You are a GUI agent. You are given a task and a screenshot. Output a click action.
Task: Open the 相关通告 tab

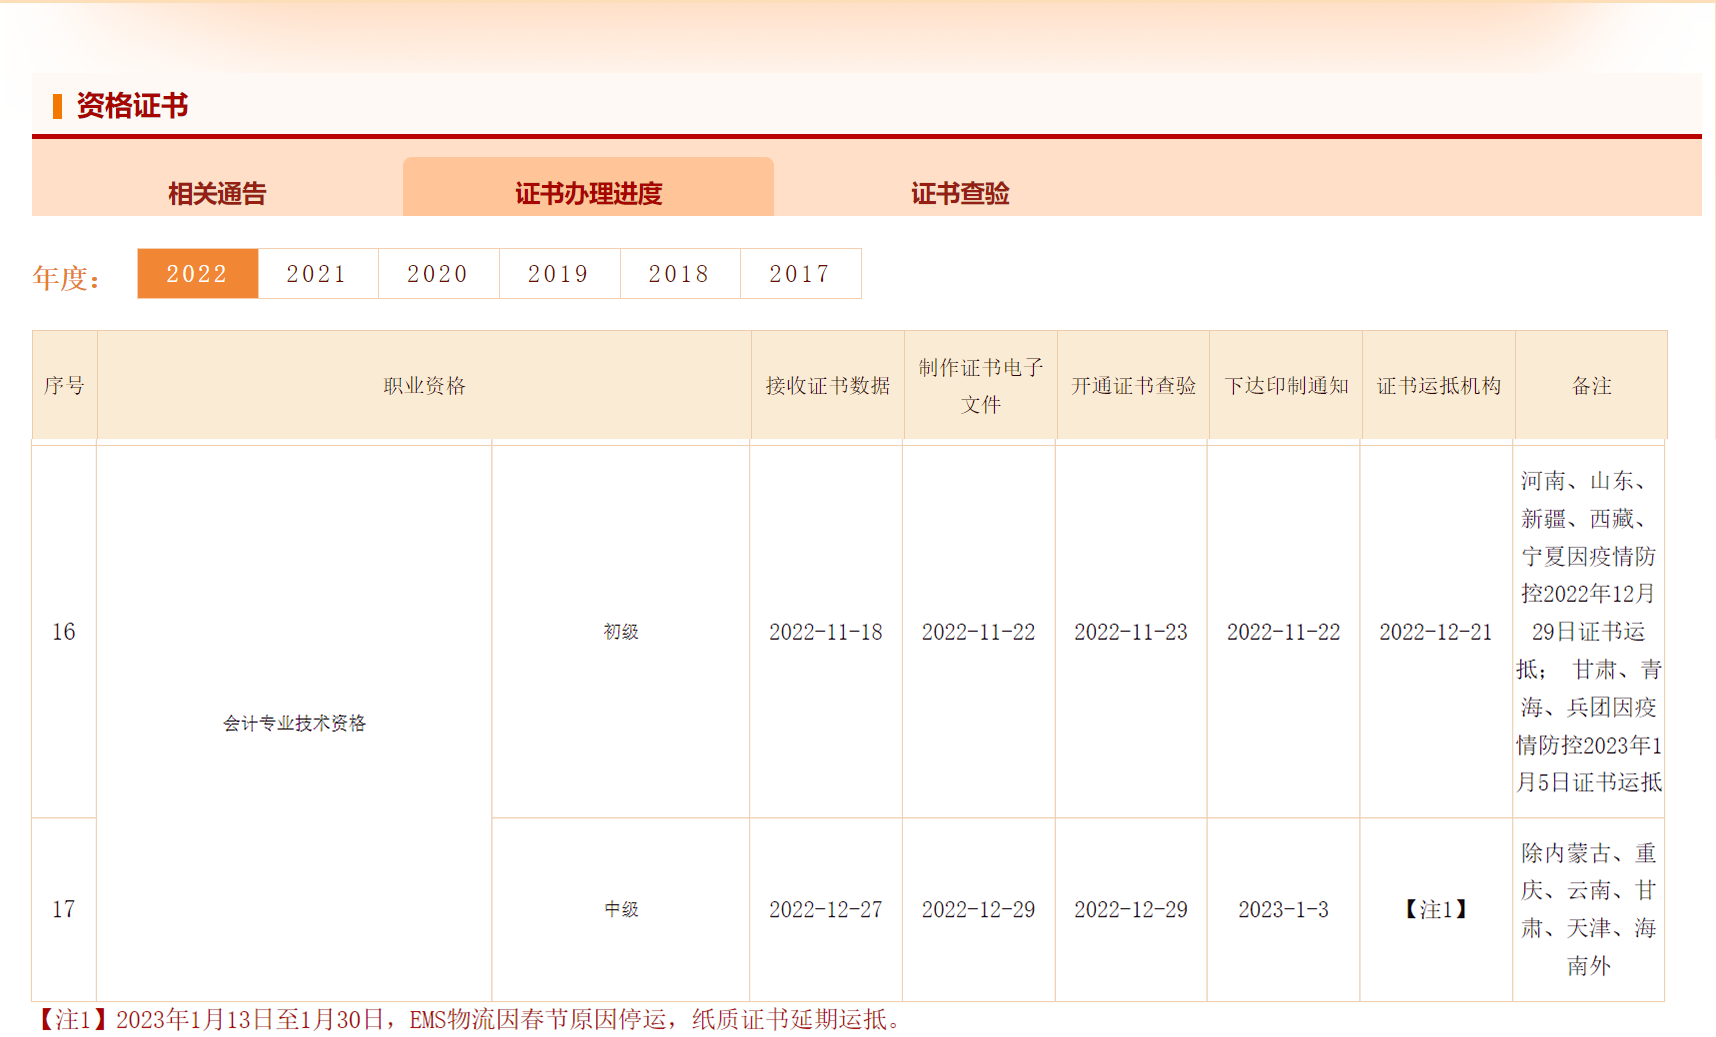click(217, 193)
